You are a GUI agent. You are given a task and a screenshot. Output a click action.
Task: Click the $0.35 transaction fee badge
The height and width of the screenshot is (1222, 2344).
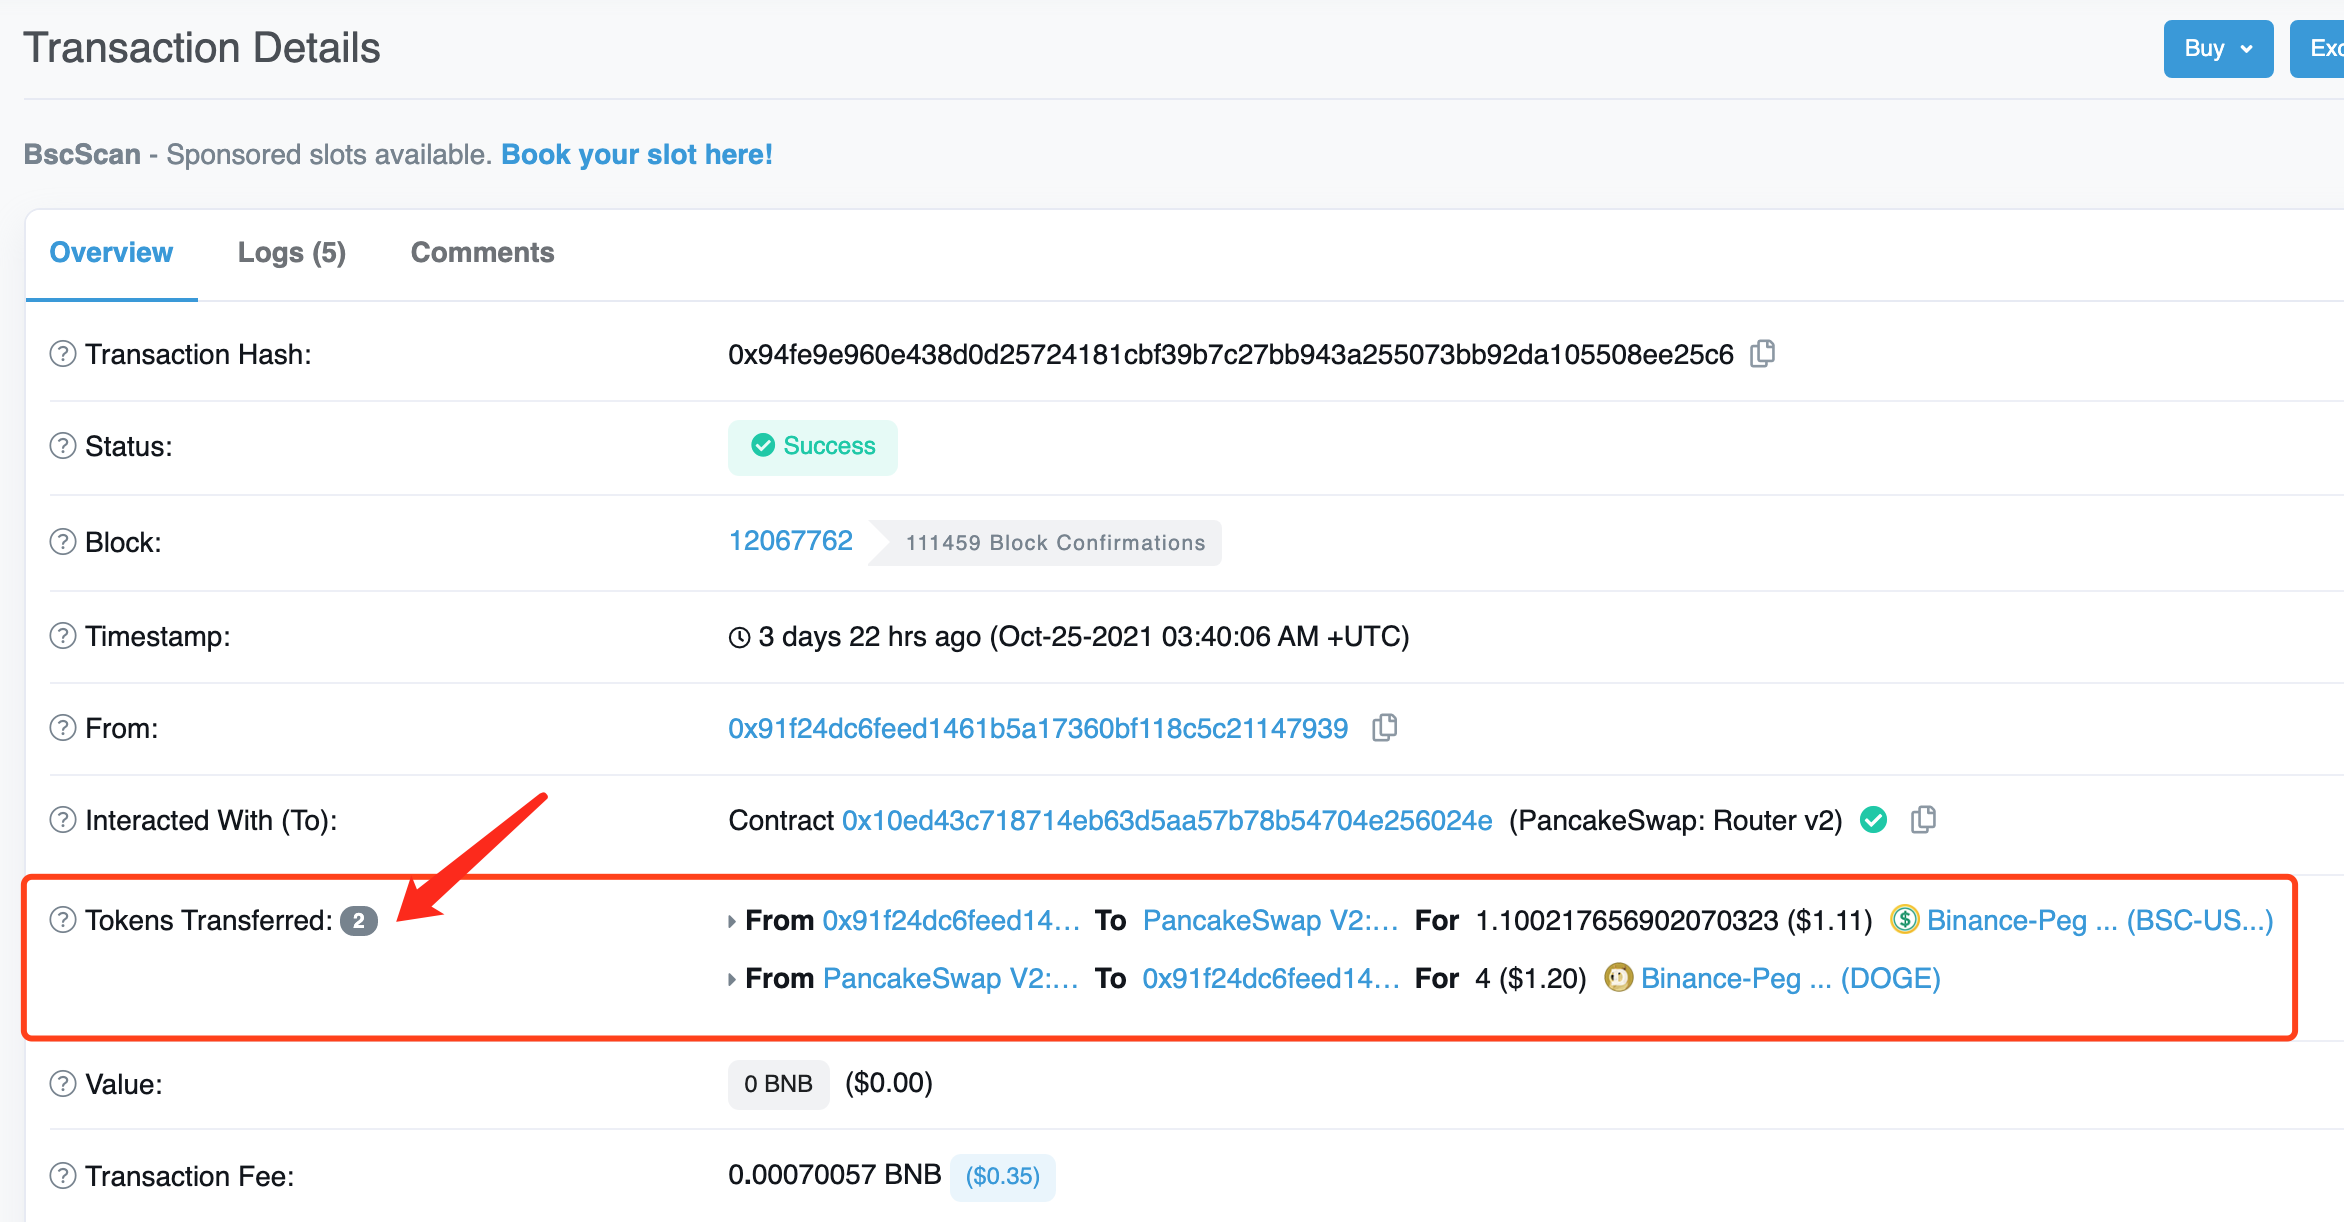click(1002, 1176)
